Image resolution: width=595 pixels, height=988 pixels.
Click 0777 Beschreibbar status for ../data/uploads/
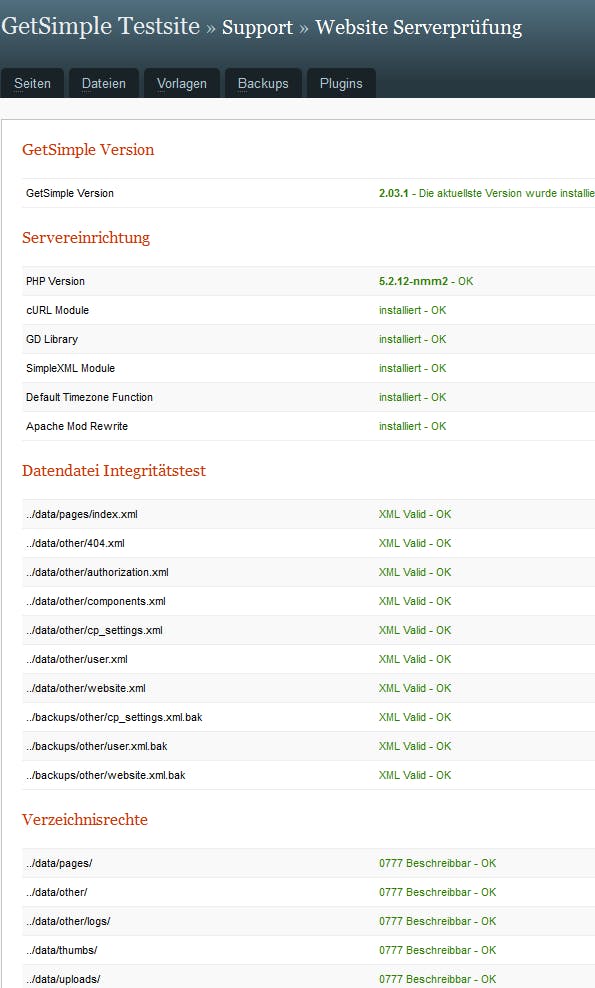coord(437,980)
